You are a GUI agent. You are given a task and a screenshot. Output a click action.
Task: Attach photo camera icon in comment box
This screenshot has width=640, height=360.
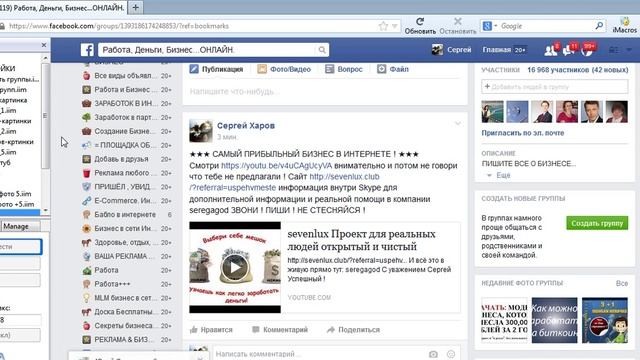pyautogui.click(x=433, y=354)
